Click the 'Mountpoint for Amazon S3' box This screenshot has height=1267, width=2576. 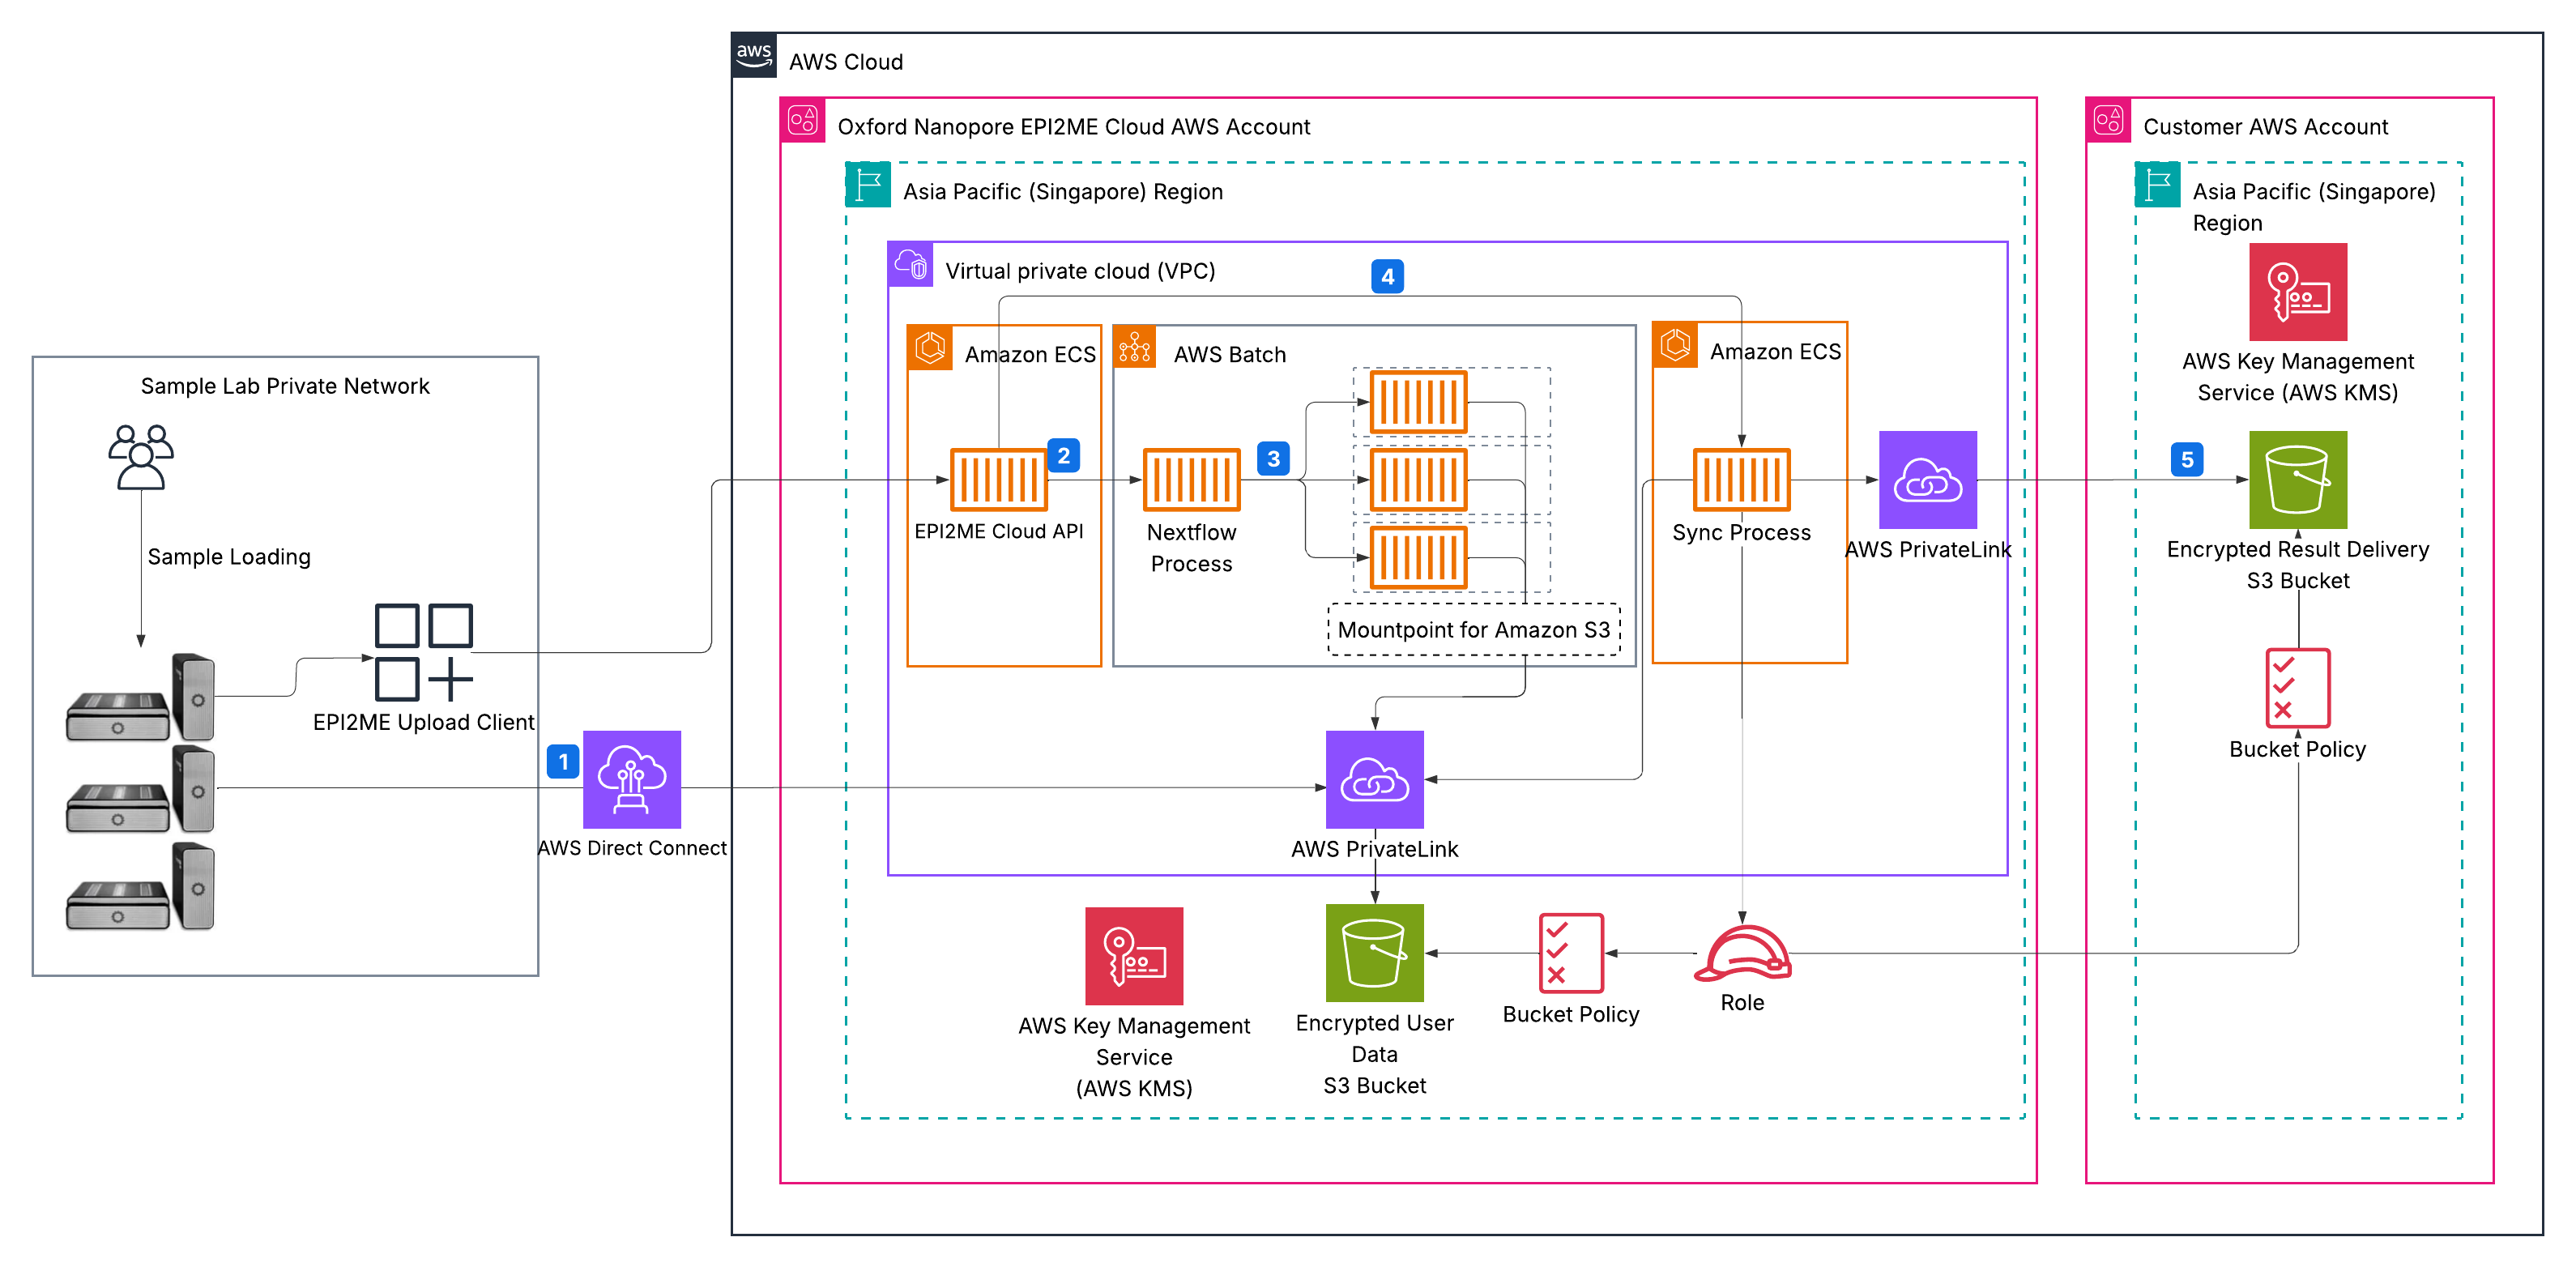point(1474,629)
